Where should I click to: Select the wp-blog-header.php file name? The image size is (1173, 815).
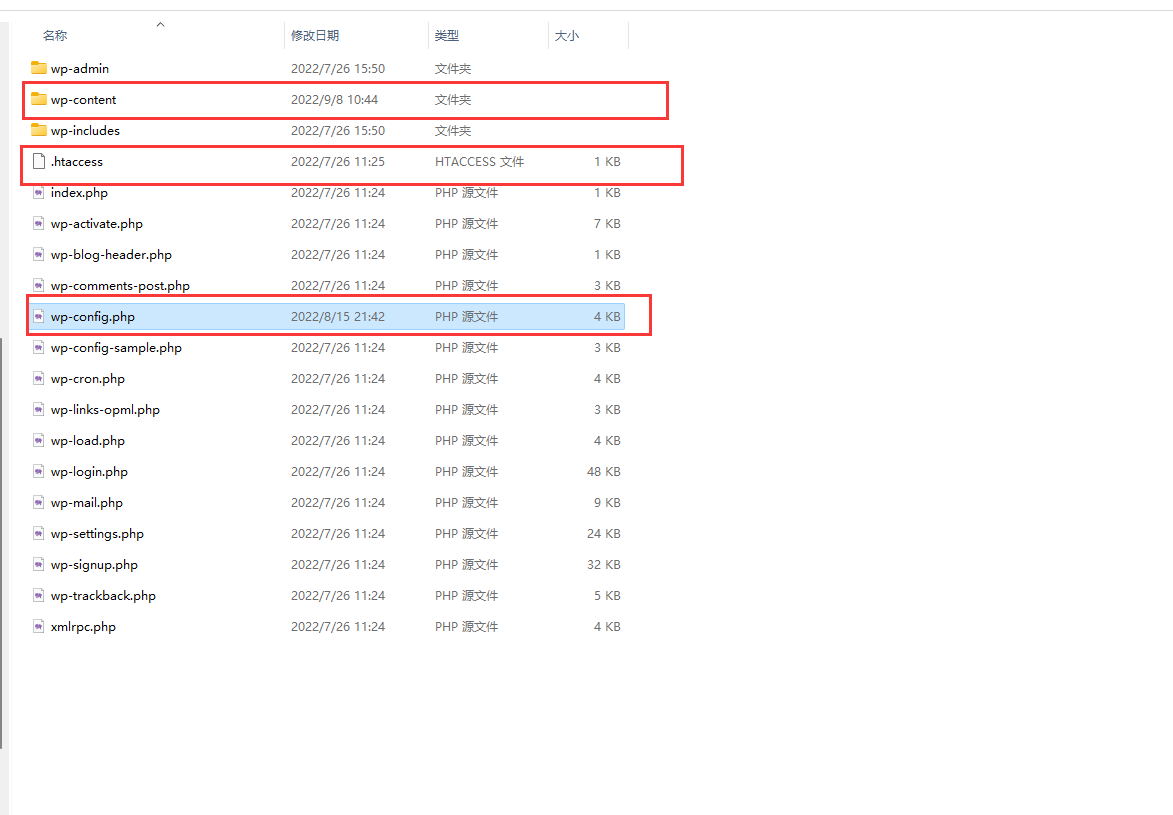(111, 254)
